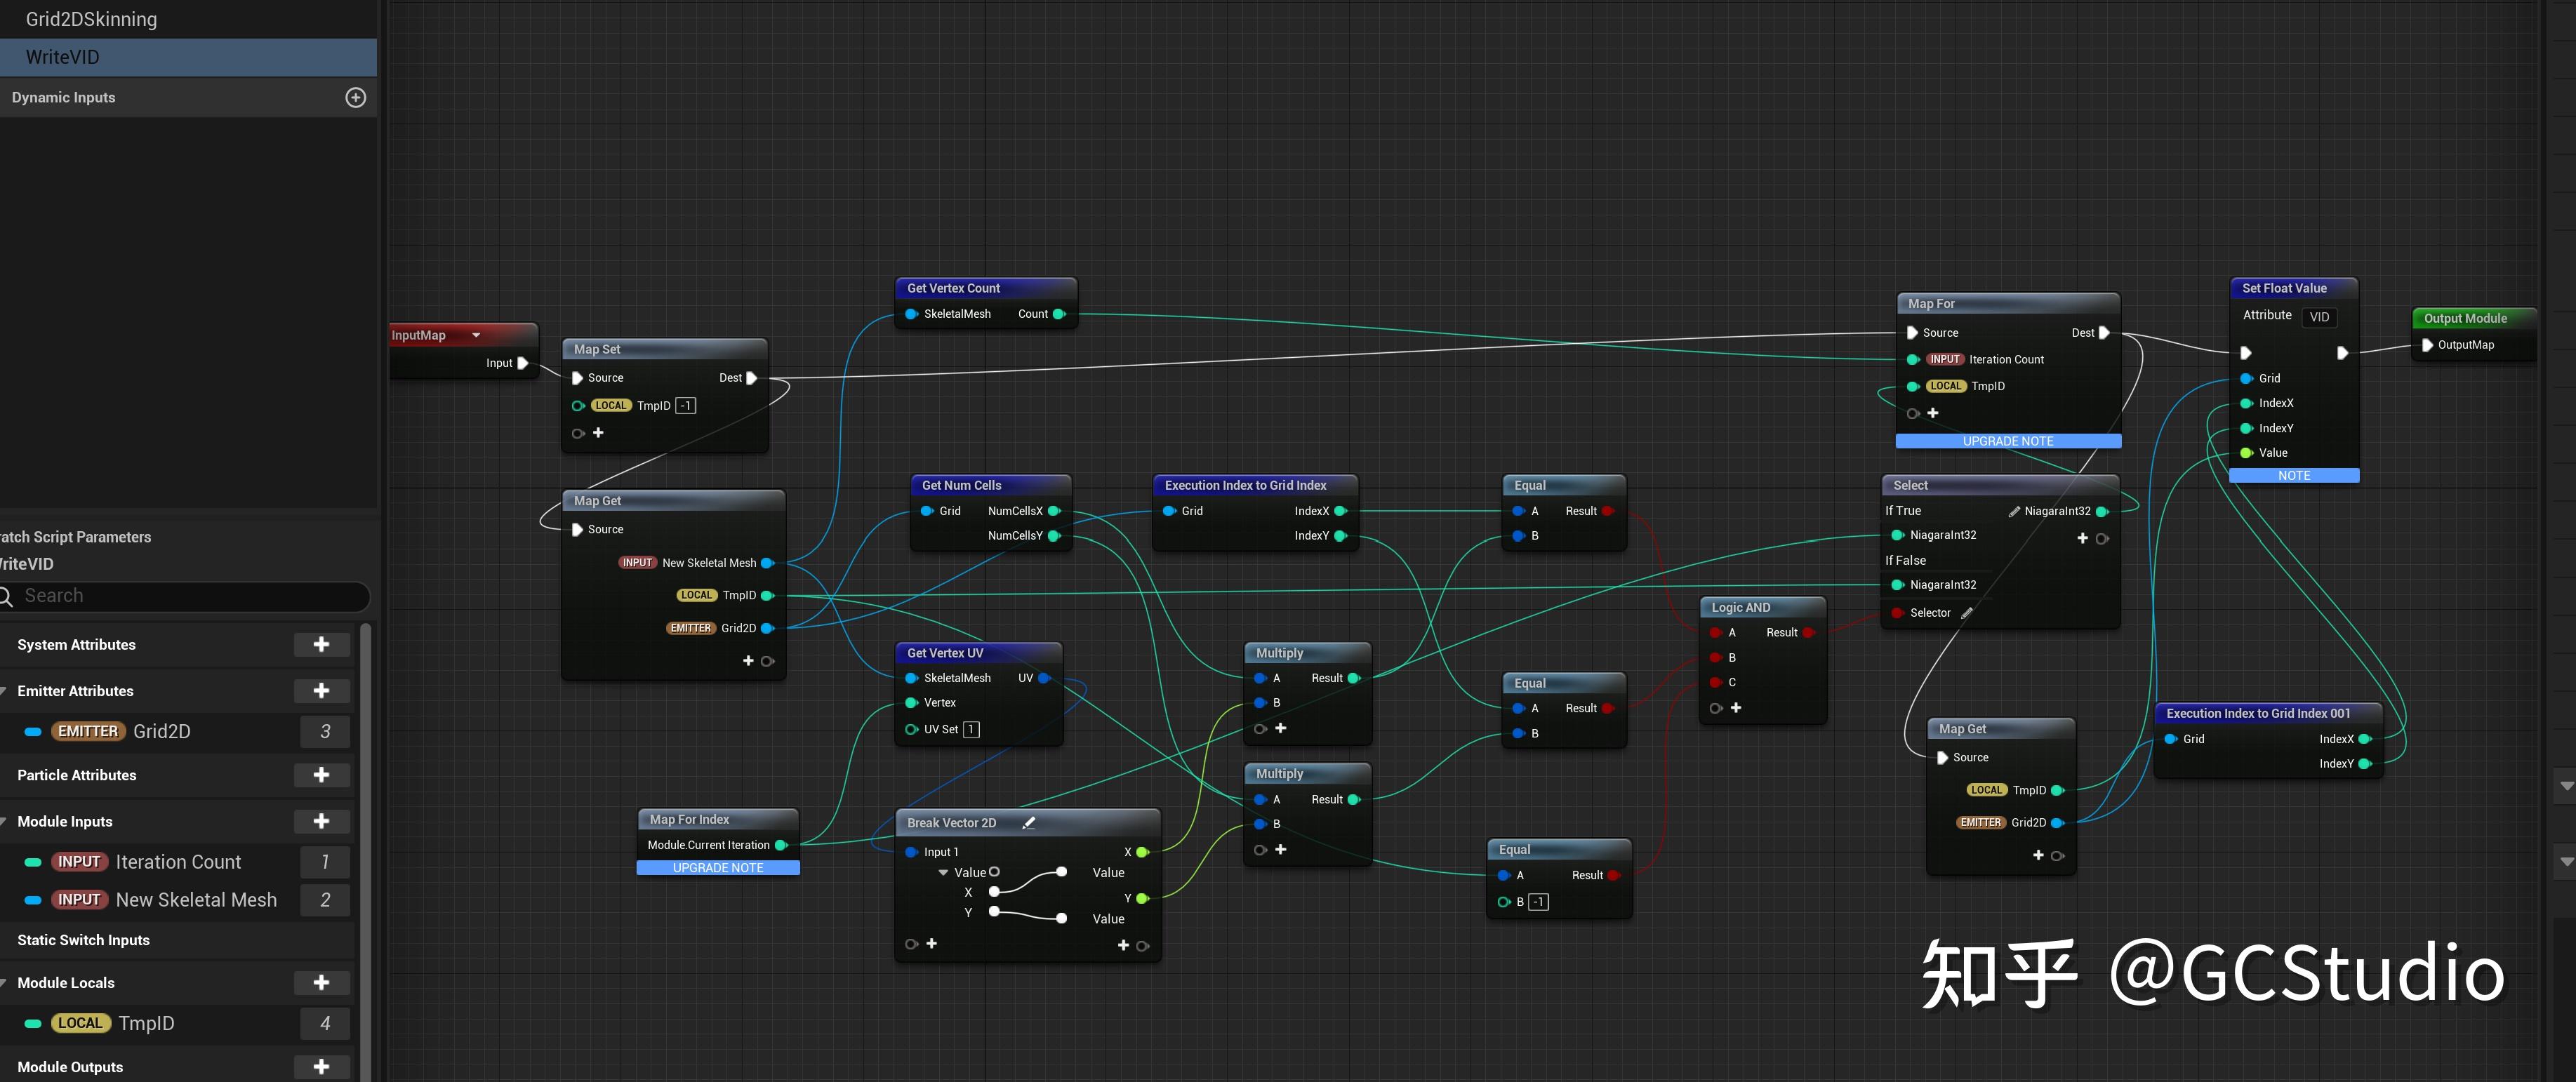Change the UV Set value on Get Vertex UV
The image size is (2576, 1082).
pos(969,729)
